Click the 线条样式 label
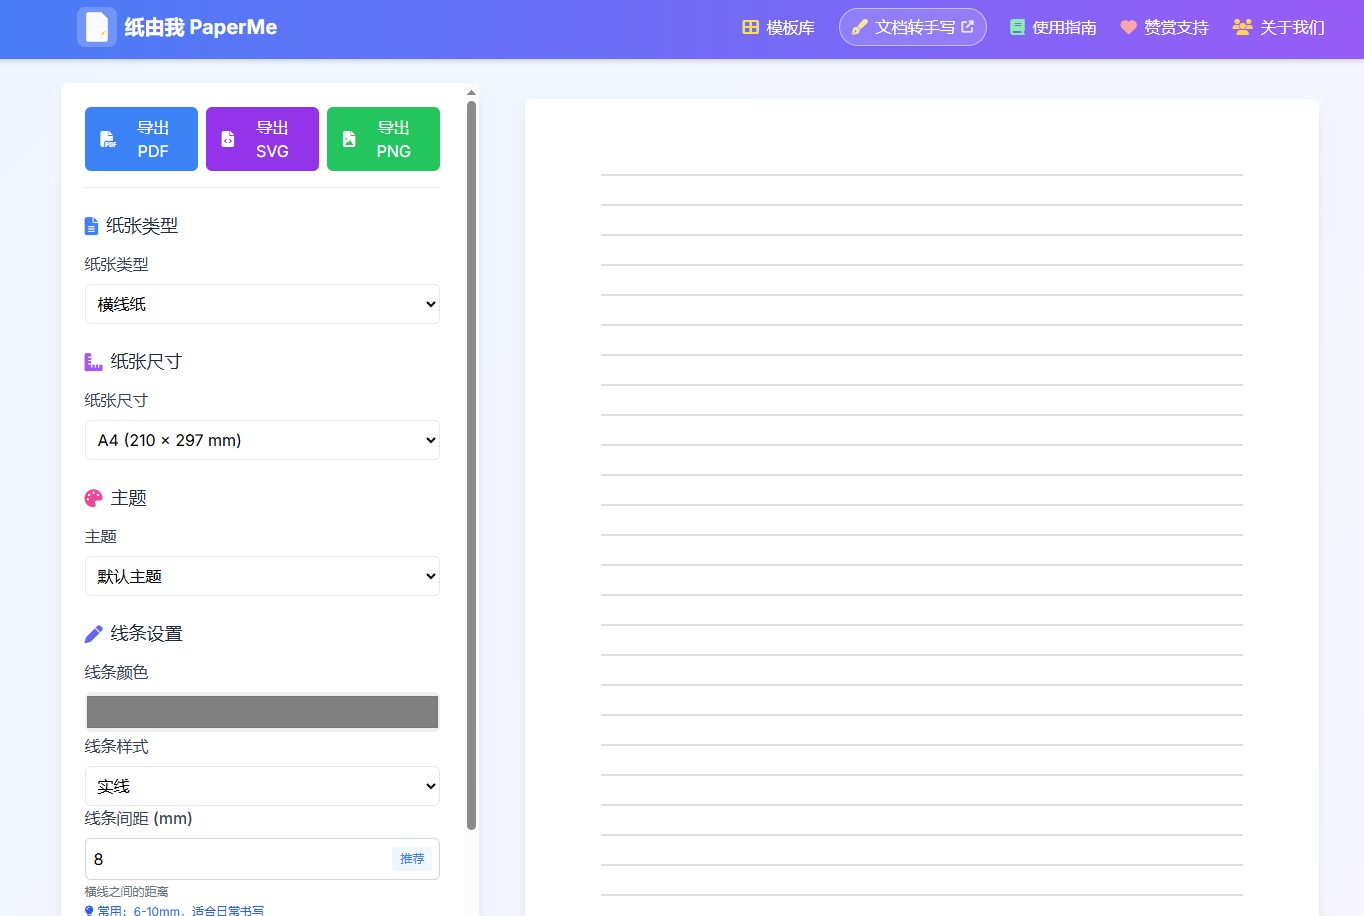This screenshot has height=916, width=1364. point(116,746)
